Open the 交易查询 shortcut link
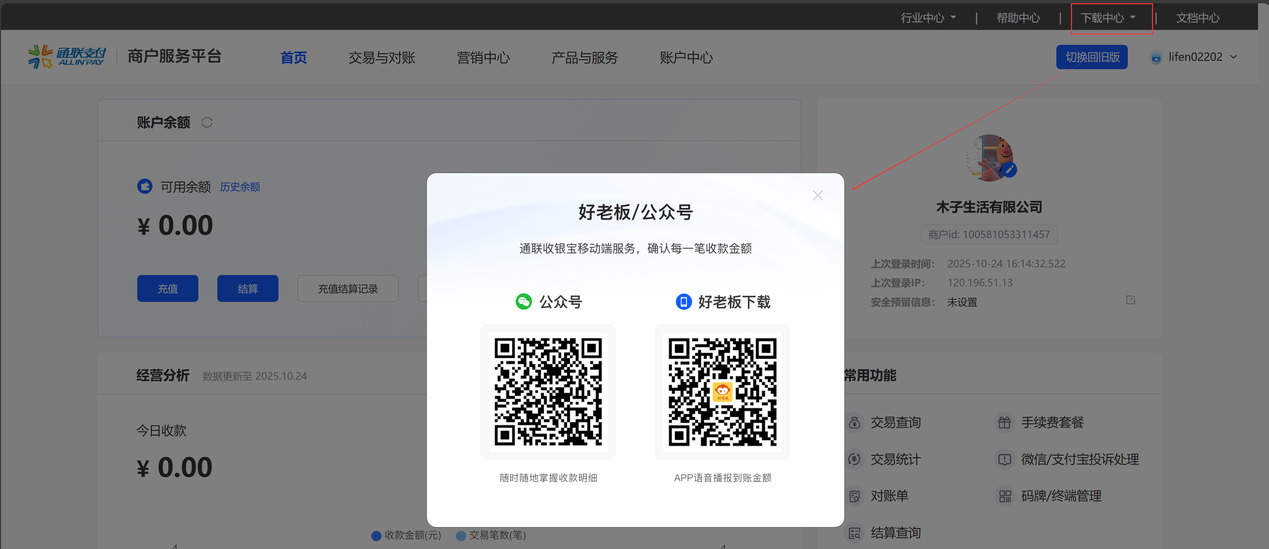The image size is (1269, 549). pos(896,423)
